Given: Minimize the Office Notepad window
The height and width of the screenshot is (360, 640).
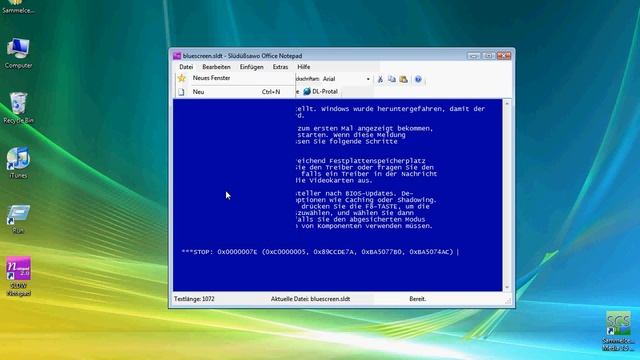Looking at the screenshot, I should click(473, 56).
